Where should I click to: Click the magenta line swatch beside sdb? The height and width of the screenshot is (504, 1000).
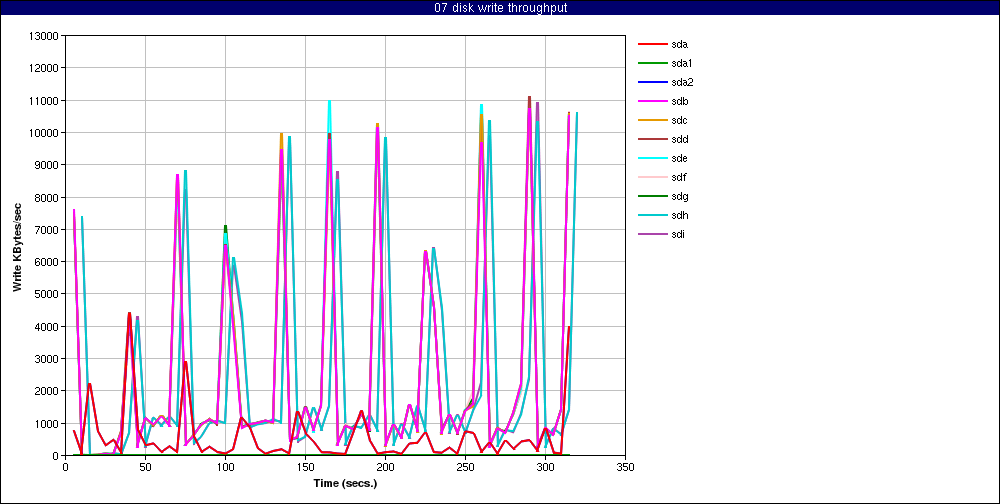point(651,101)
